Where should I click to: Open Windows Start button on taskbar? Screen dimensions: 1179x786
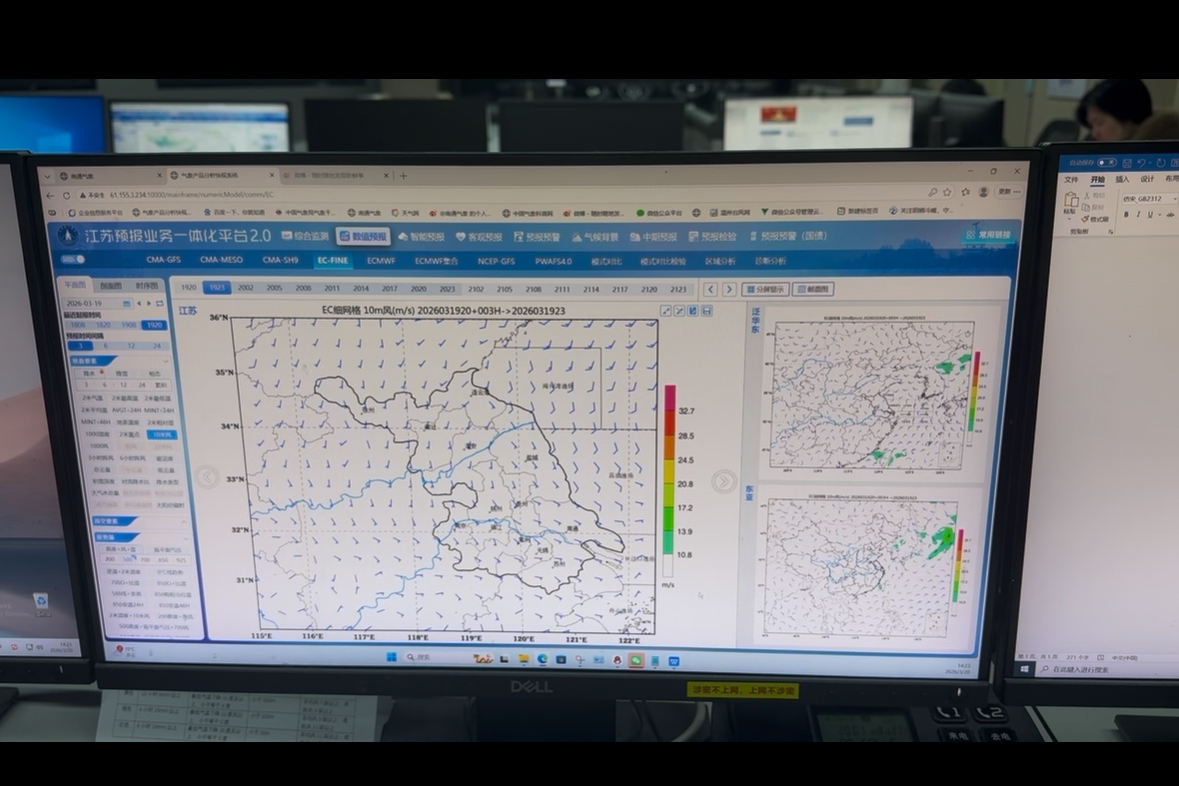coord(391,657)
